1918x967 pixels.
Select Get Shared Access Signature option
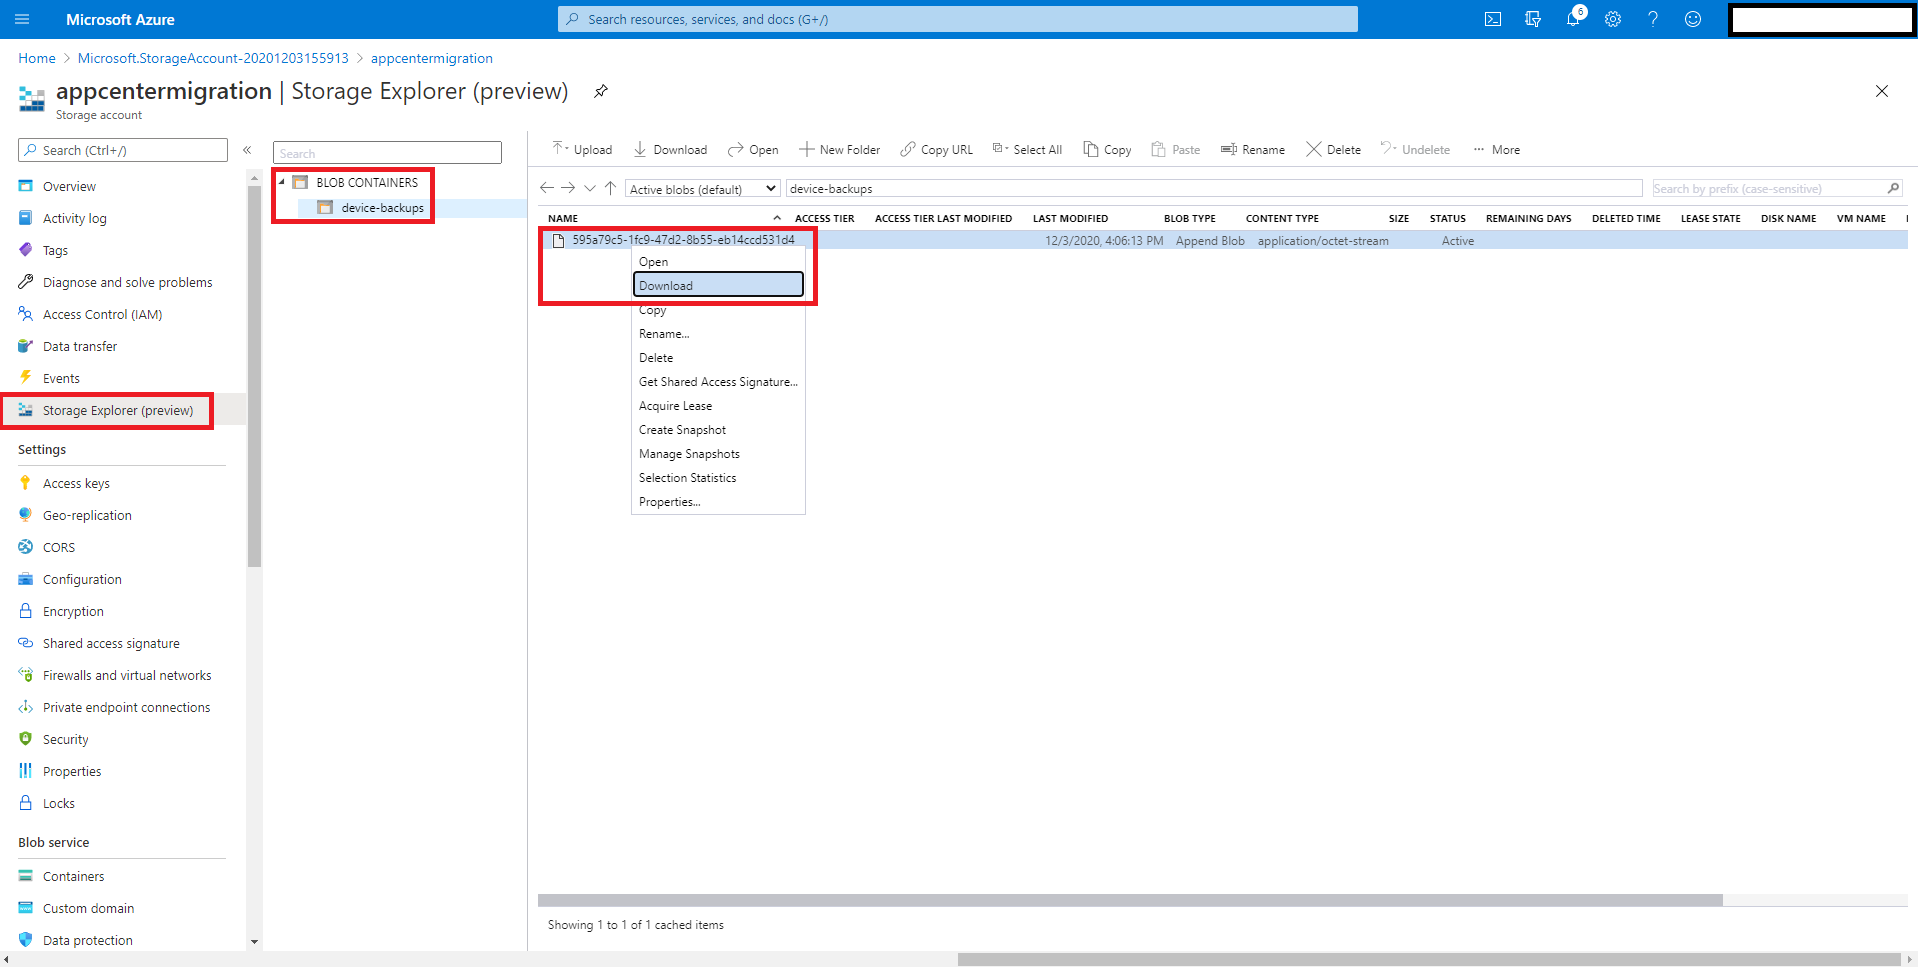coord(717,382)
